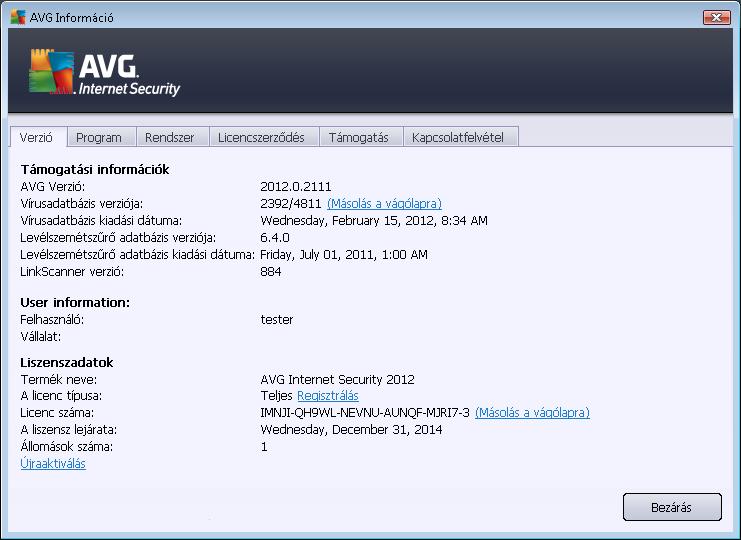Select the Verzió tab

point(38,137)
